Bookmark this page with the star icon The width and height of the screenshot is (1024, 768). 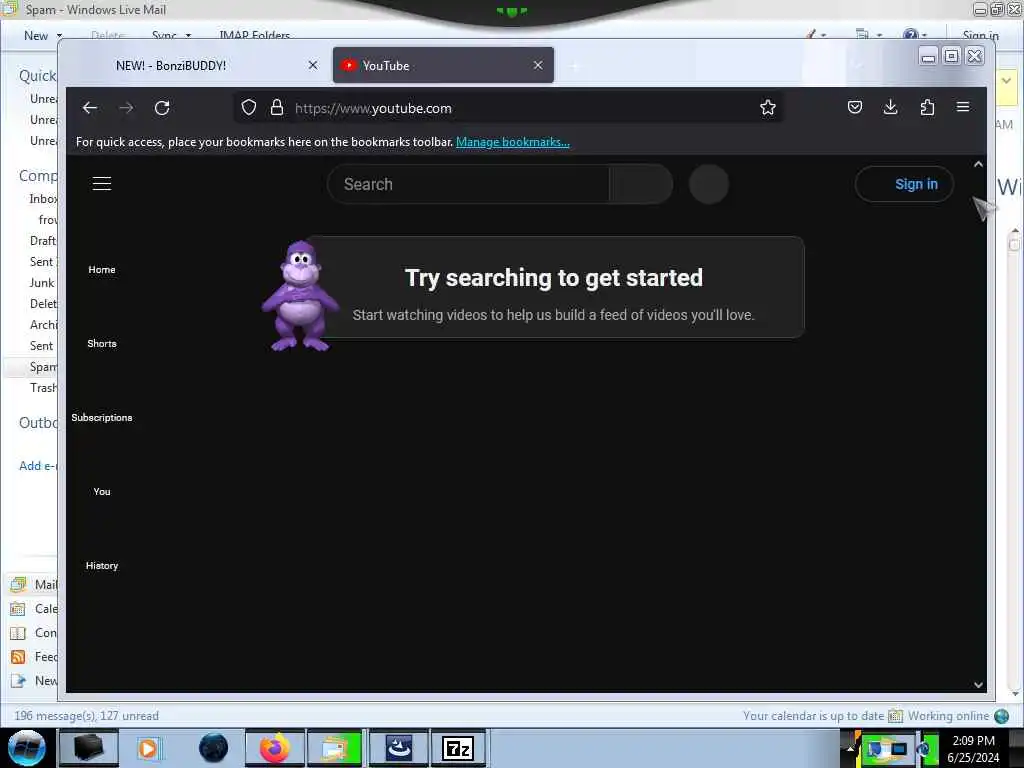(768, 108)
